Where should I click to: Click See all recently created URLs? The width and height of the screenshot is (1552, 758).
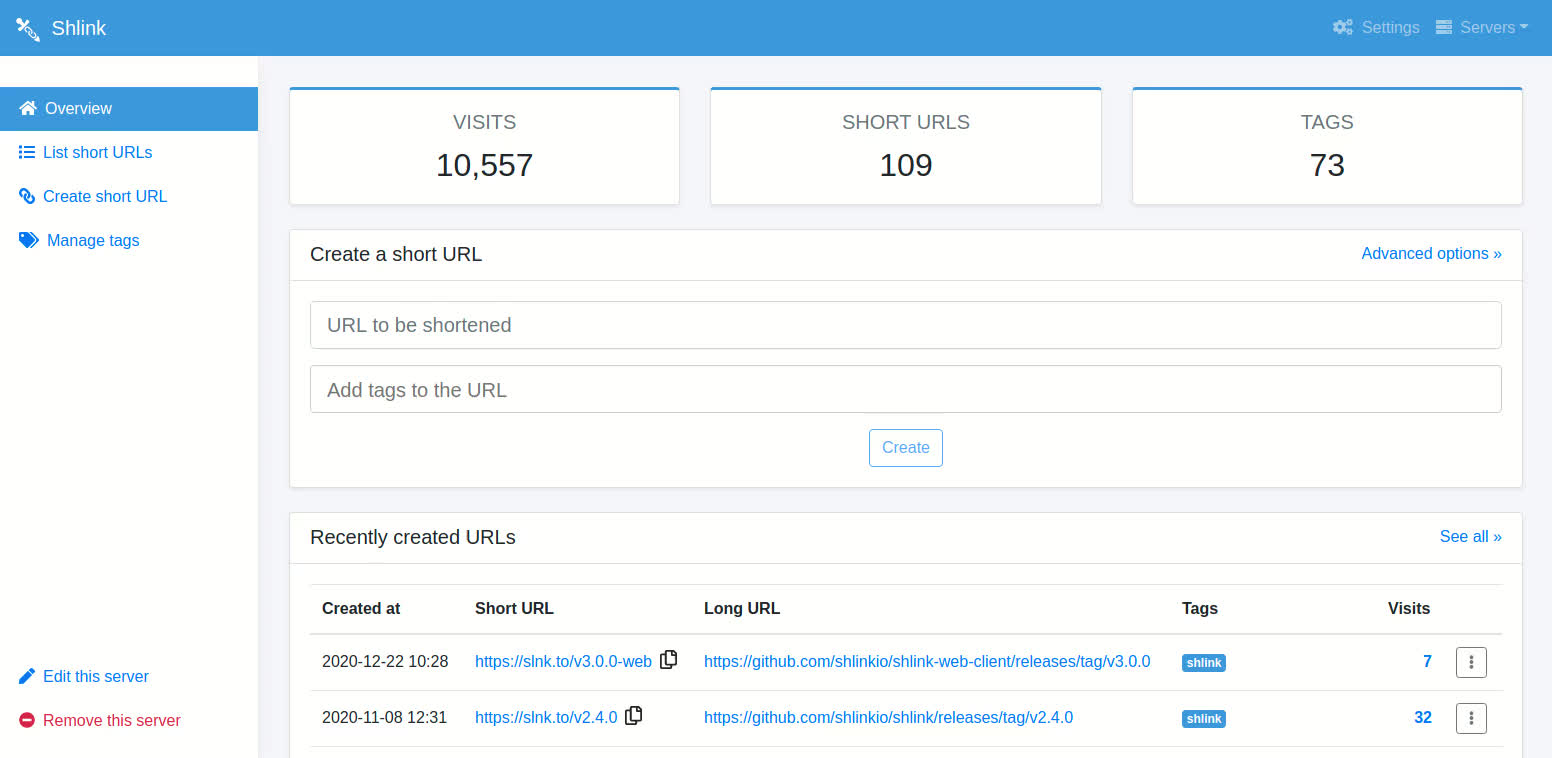tap(1470, 537)
